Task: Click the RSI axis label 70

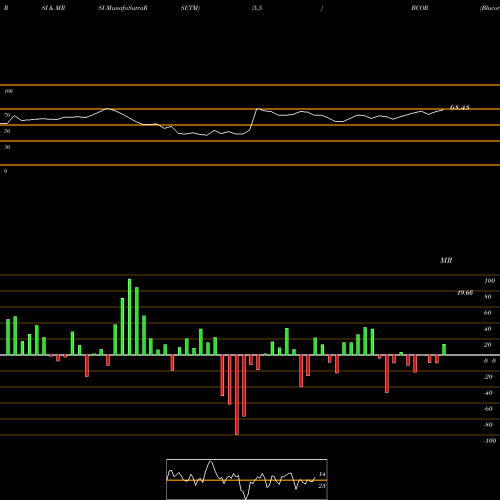Action: pos(7,115)
